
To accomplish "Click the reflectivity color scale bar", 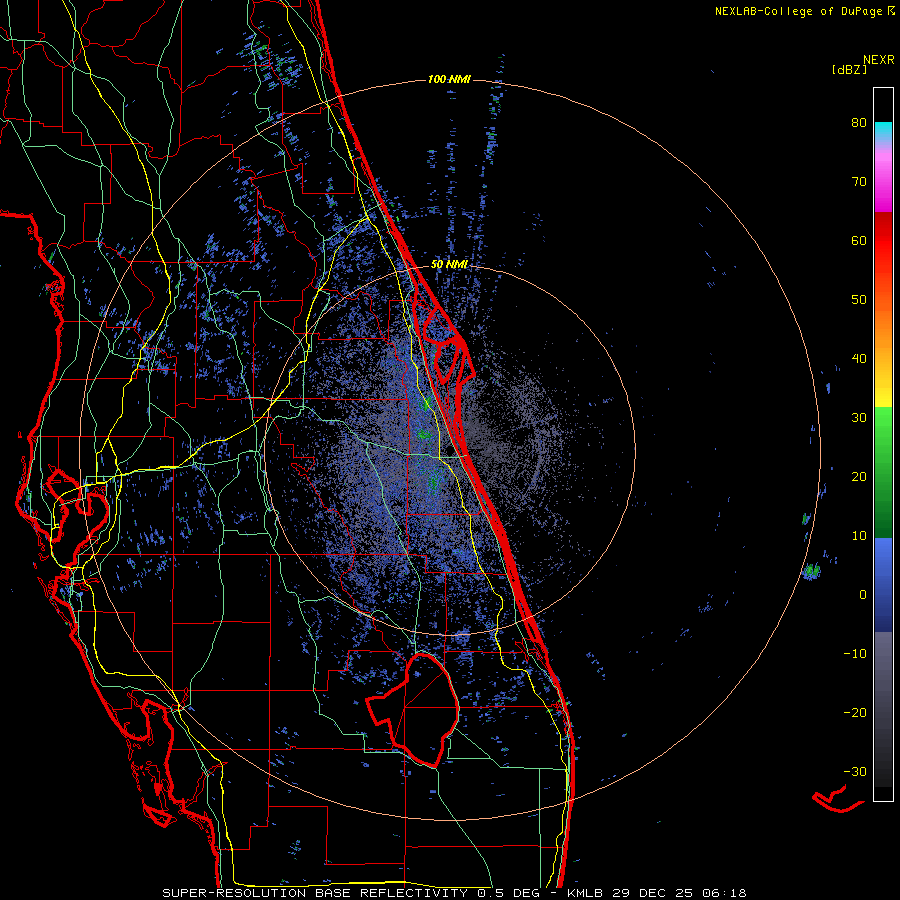I will 883,444.
